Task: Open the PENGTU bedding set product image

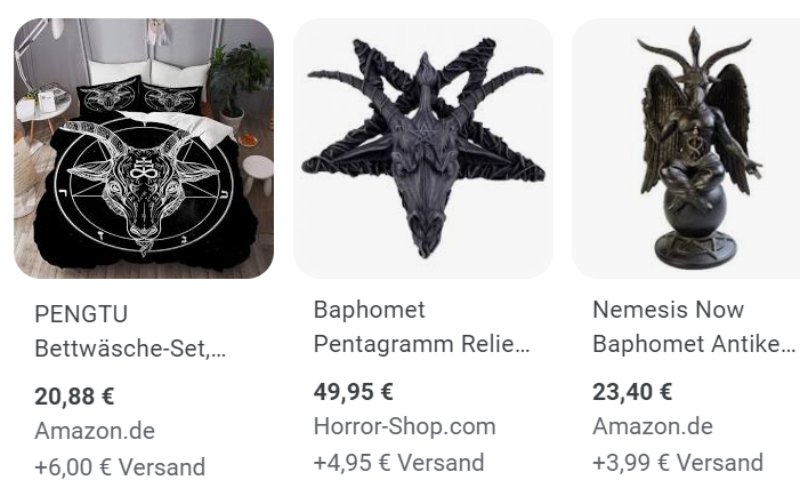Action: click(x=144, y=149)
